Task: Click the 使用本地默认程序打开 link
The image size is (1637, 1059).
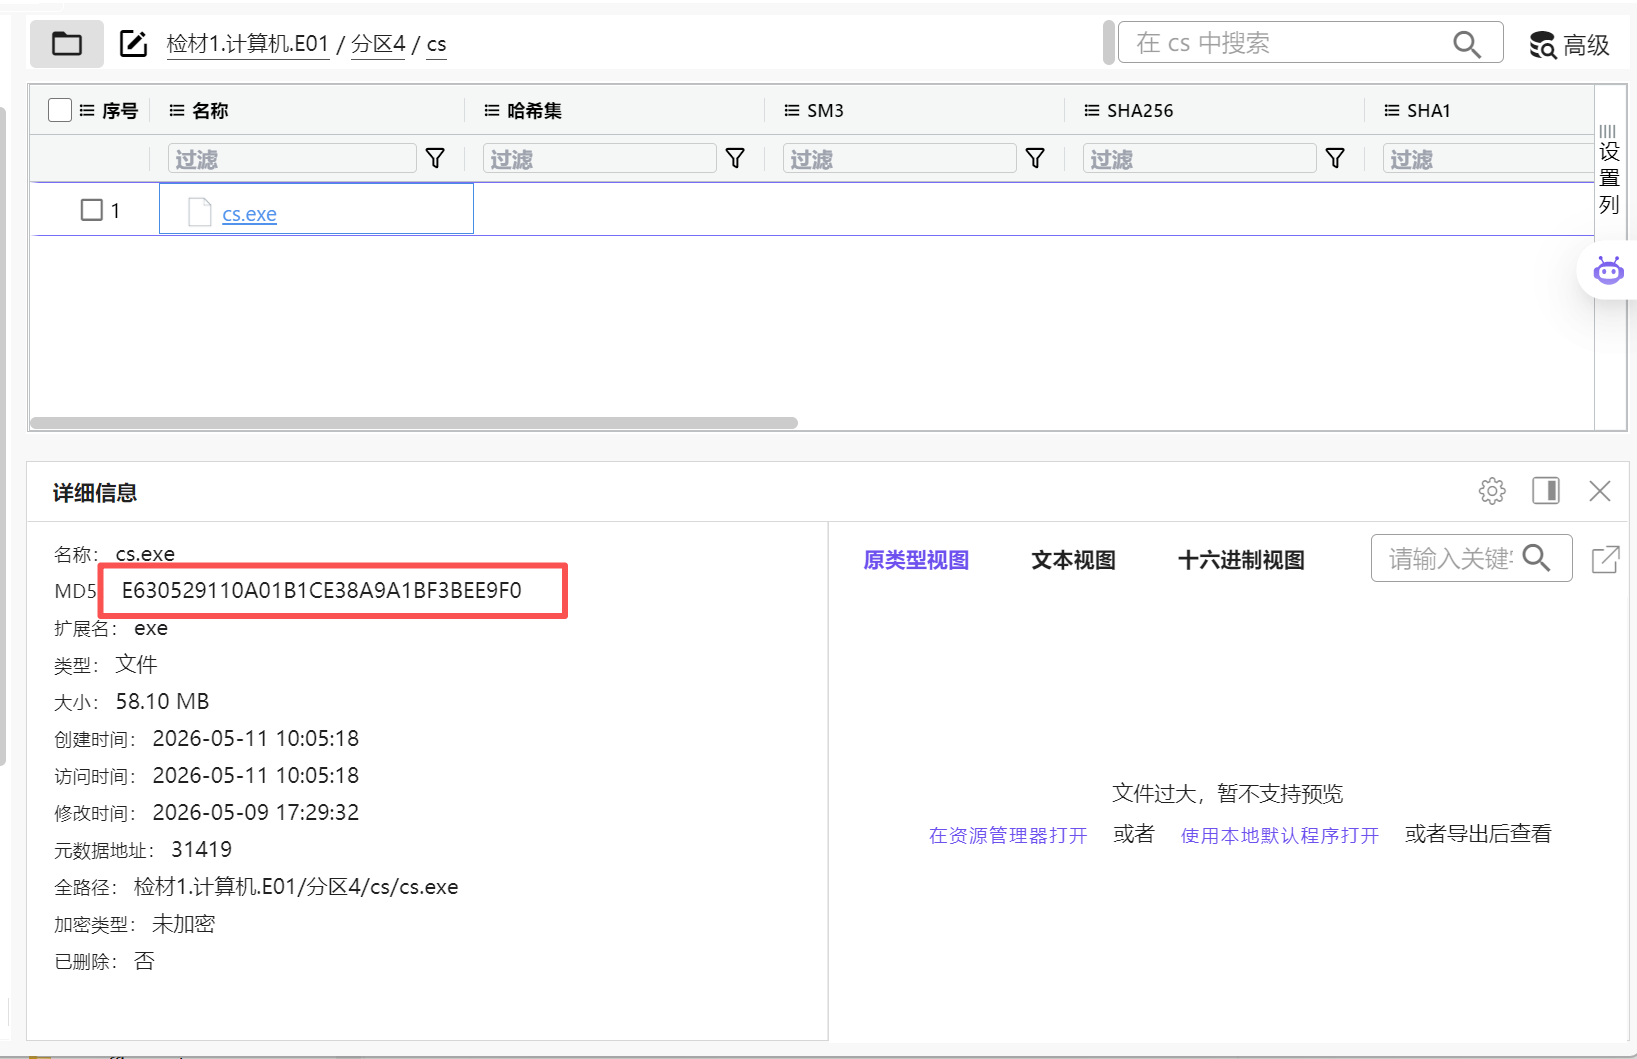Action: coord(1280,835)
